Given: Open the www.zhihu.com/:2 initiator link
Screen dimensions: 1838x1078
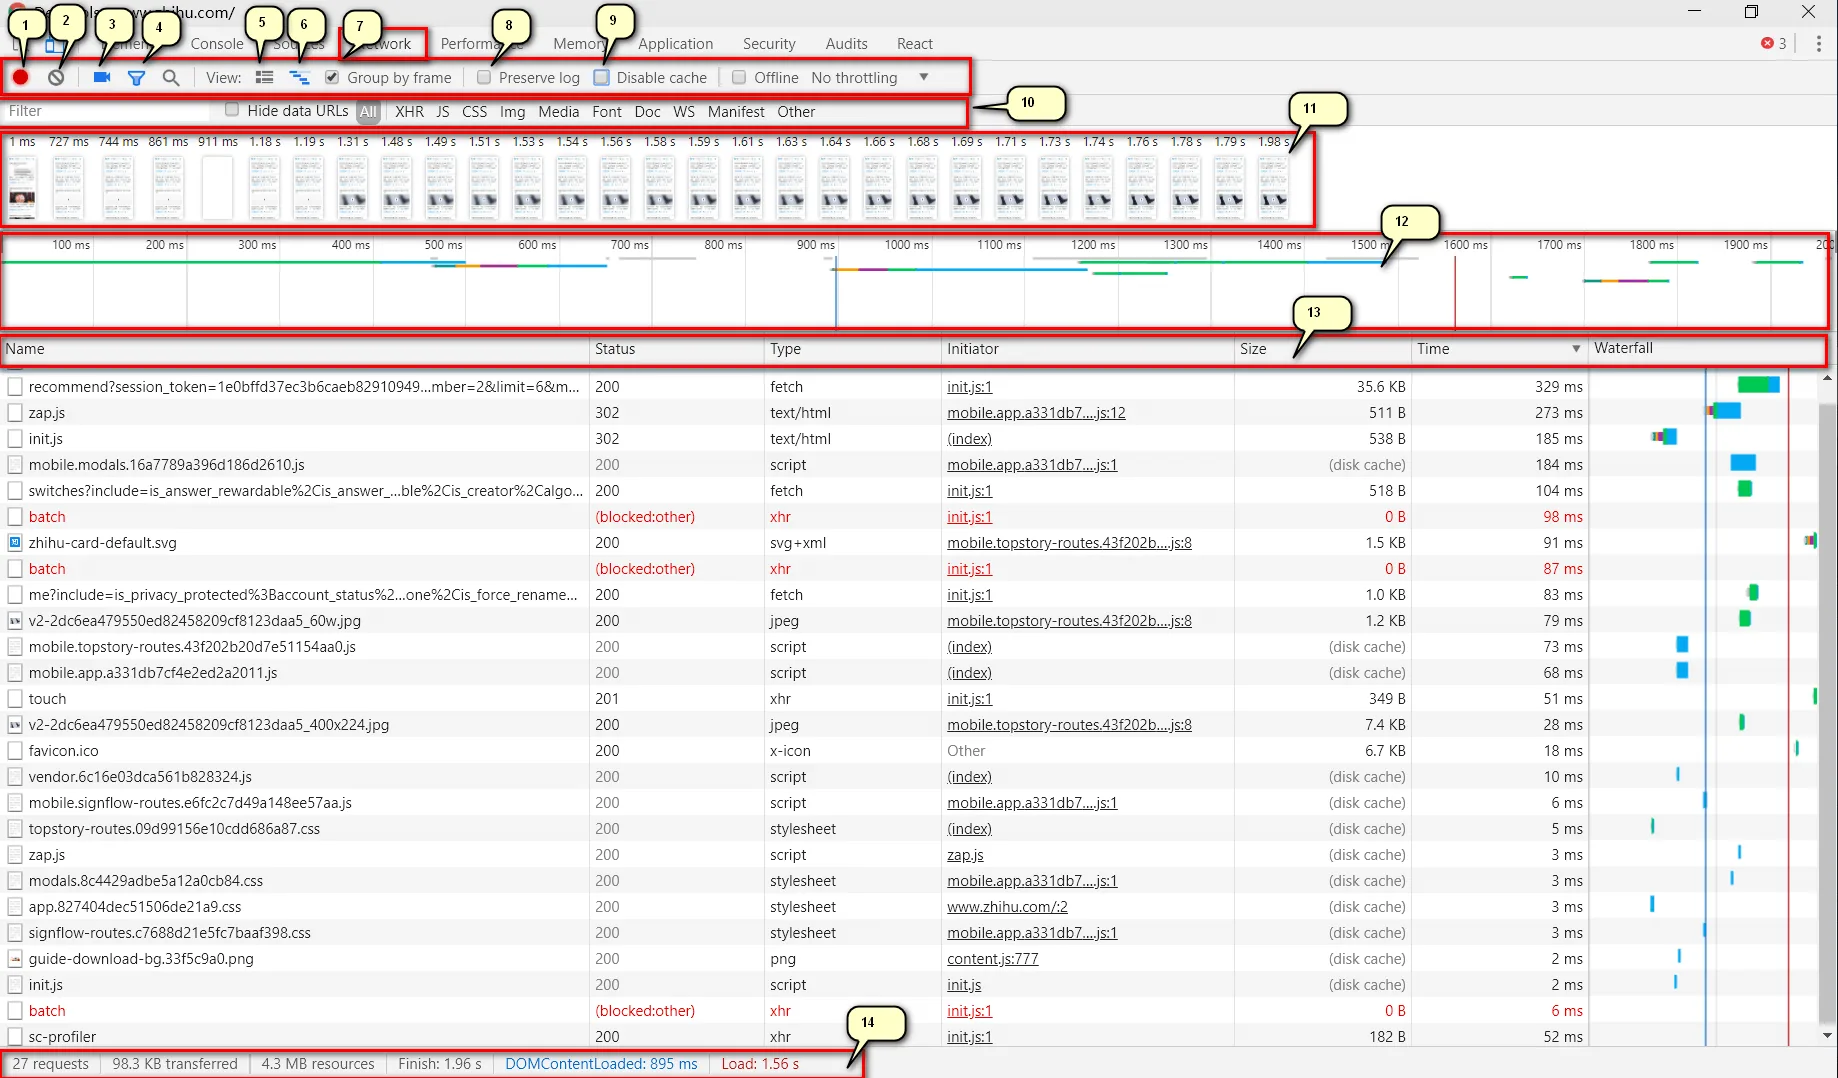Looking at the screenshot, I should [1007, 907].
